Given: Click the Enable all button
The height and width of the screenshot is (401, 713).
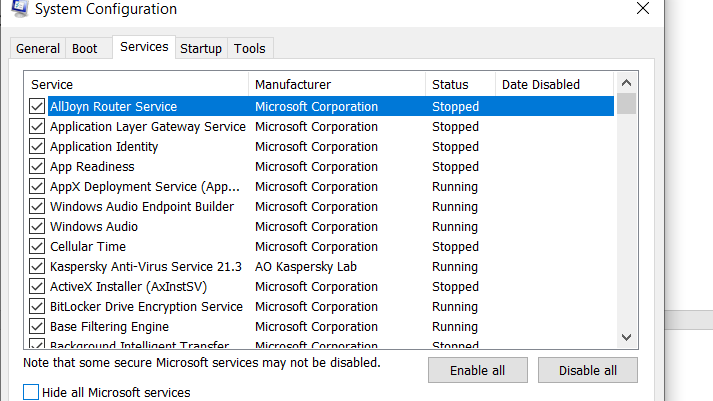Looking at the screenshot, I should tap(477, 371).
